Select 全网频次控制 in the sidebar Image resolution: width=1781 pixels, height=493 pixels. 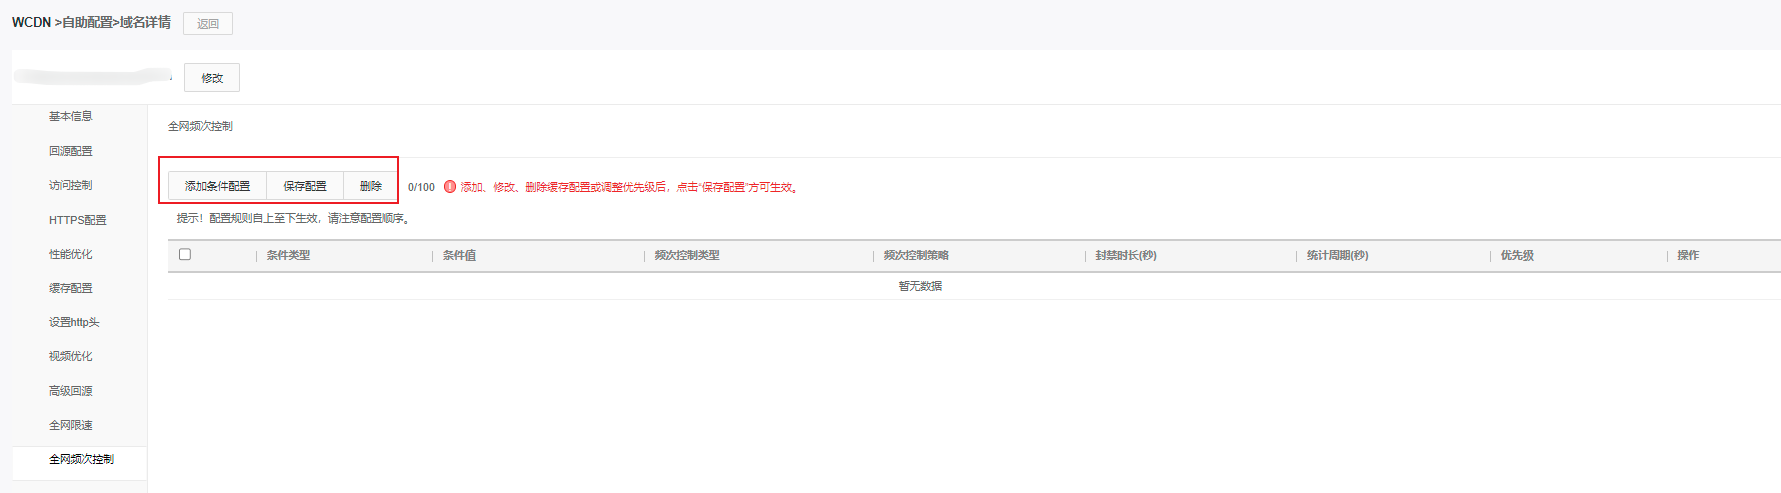tap(81, 459)
